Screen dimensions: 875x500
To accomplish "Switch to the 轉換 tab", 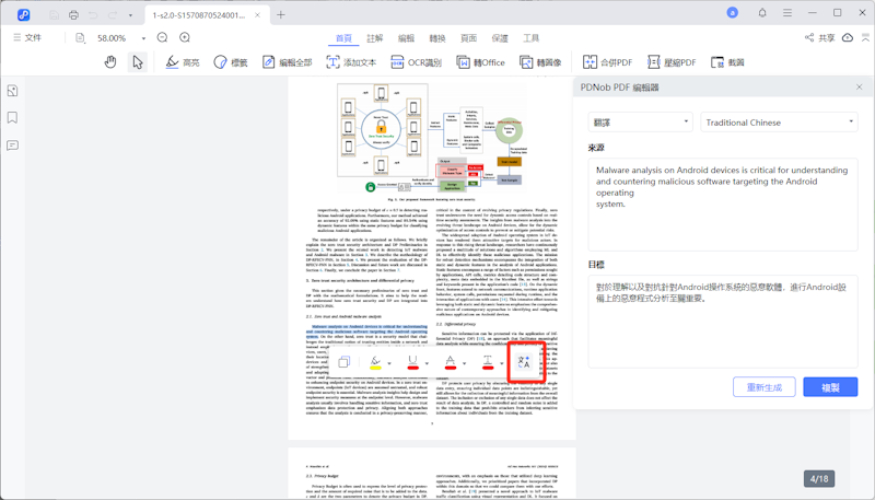I will point(437,38).
